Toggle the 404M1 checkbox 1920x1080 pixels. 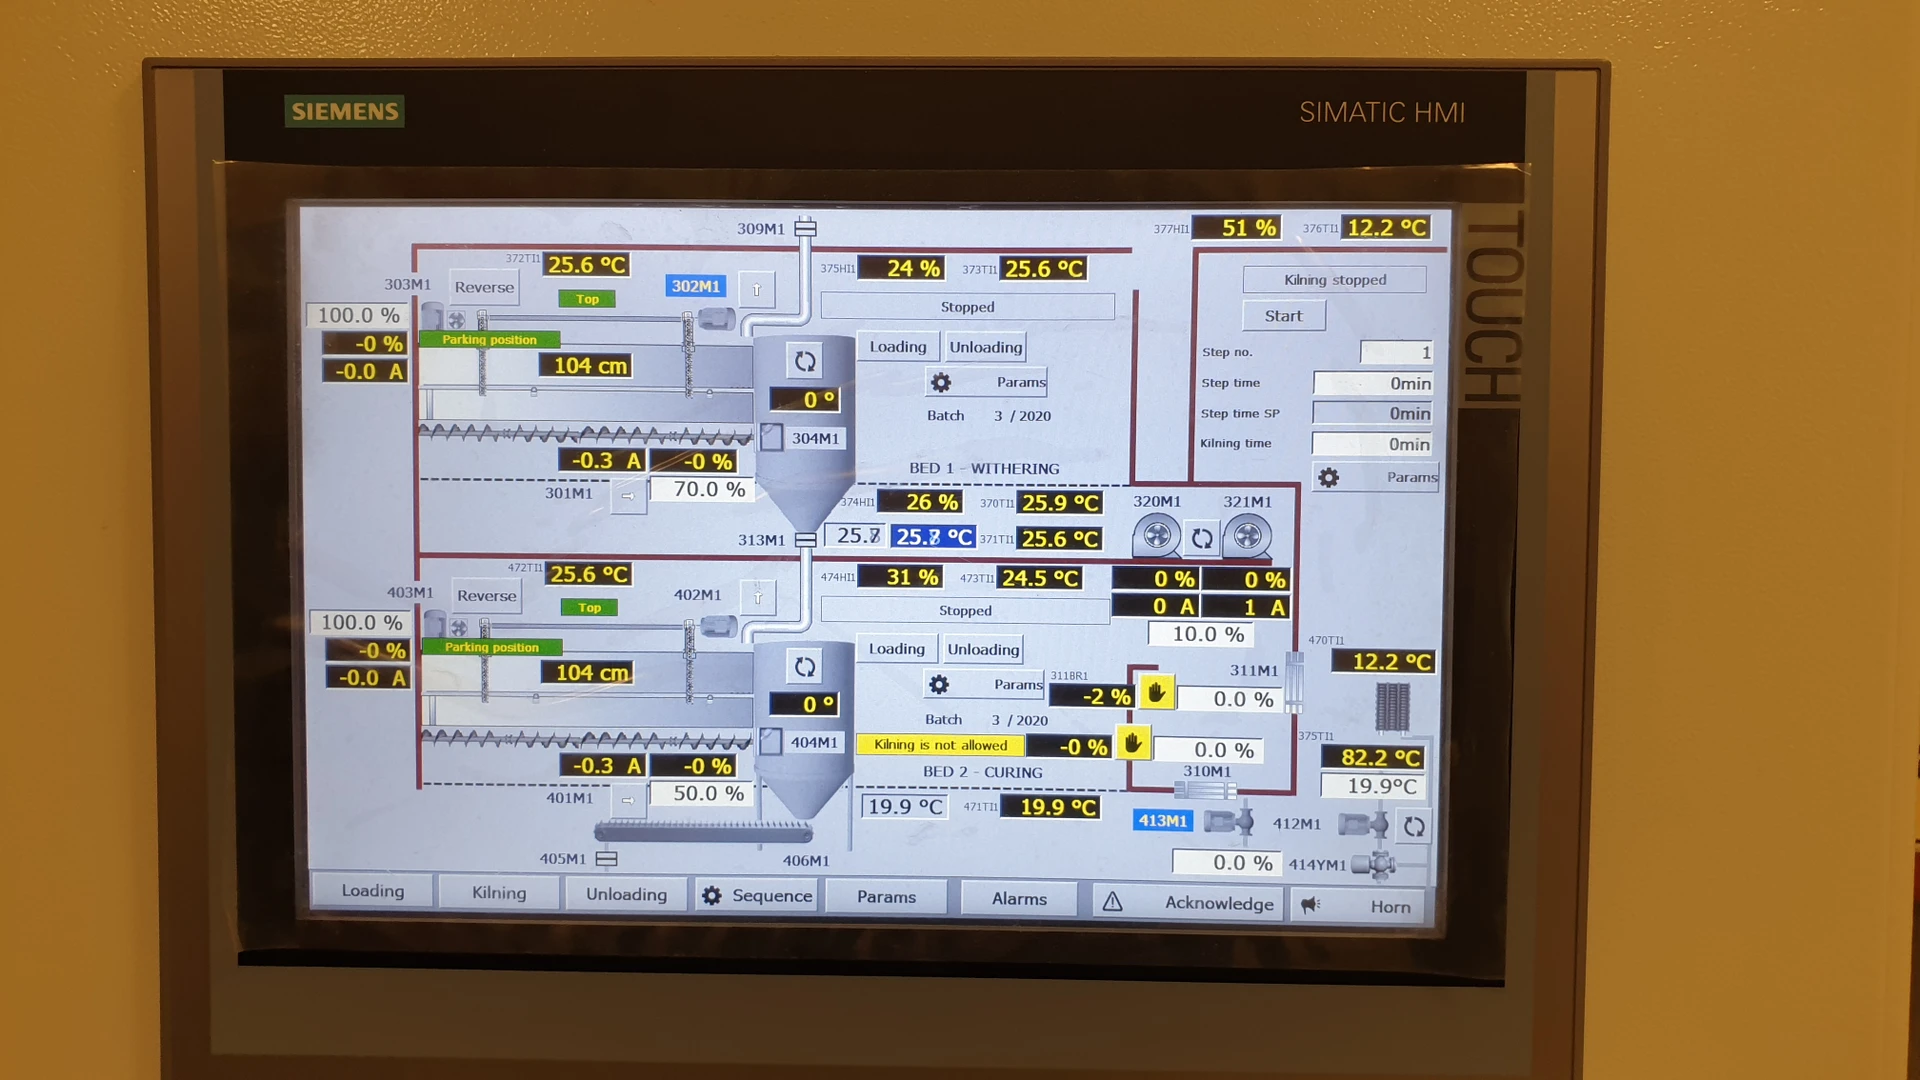pos(770,742)
